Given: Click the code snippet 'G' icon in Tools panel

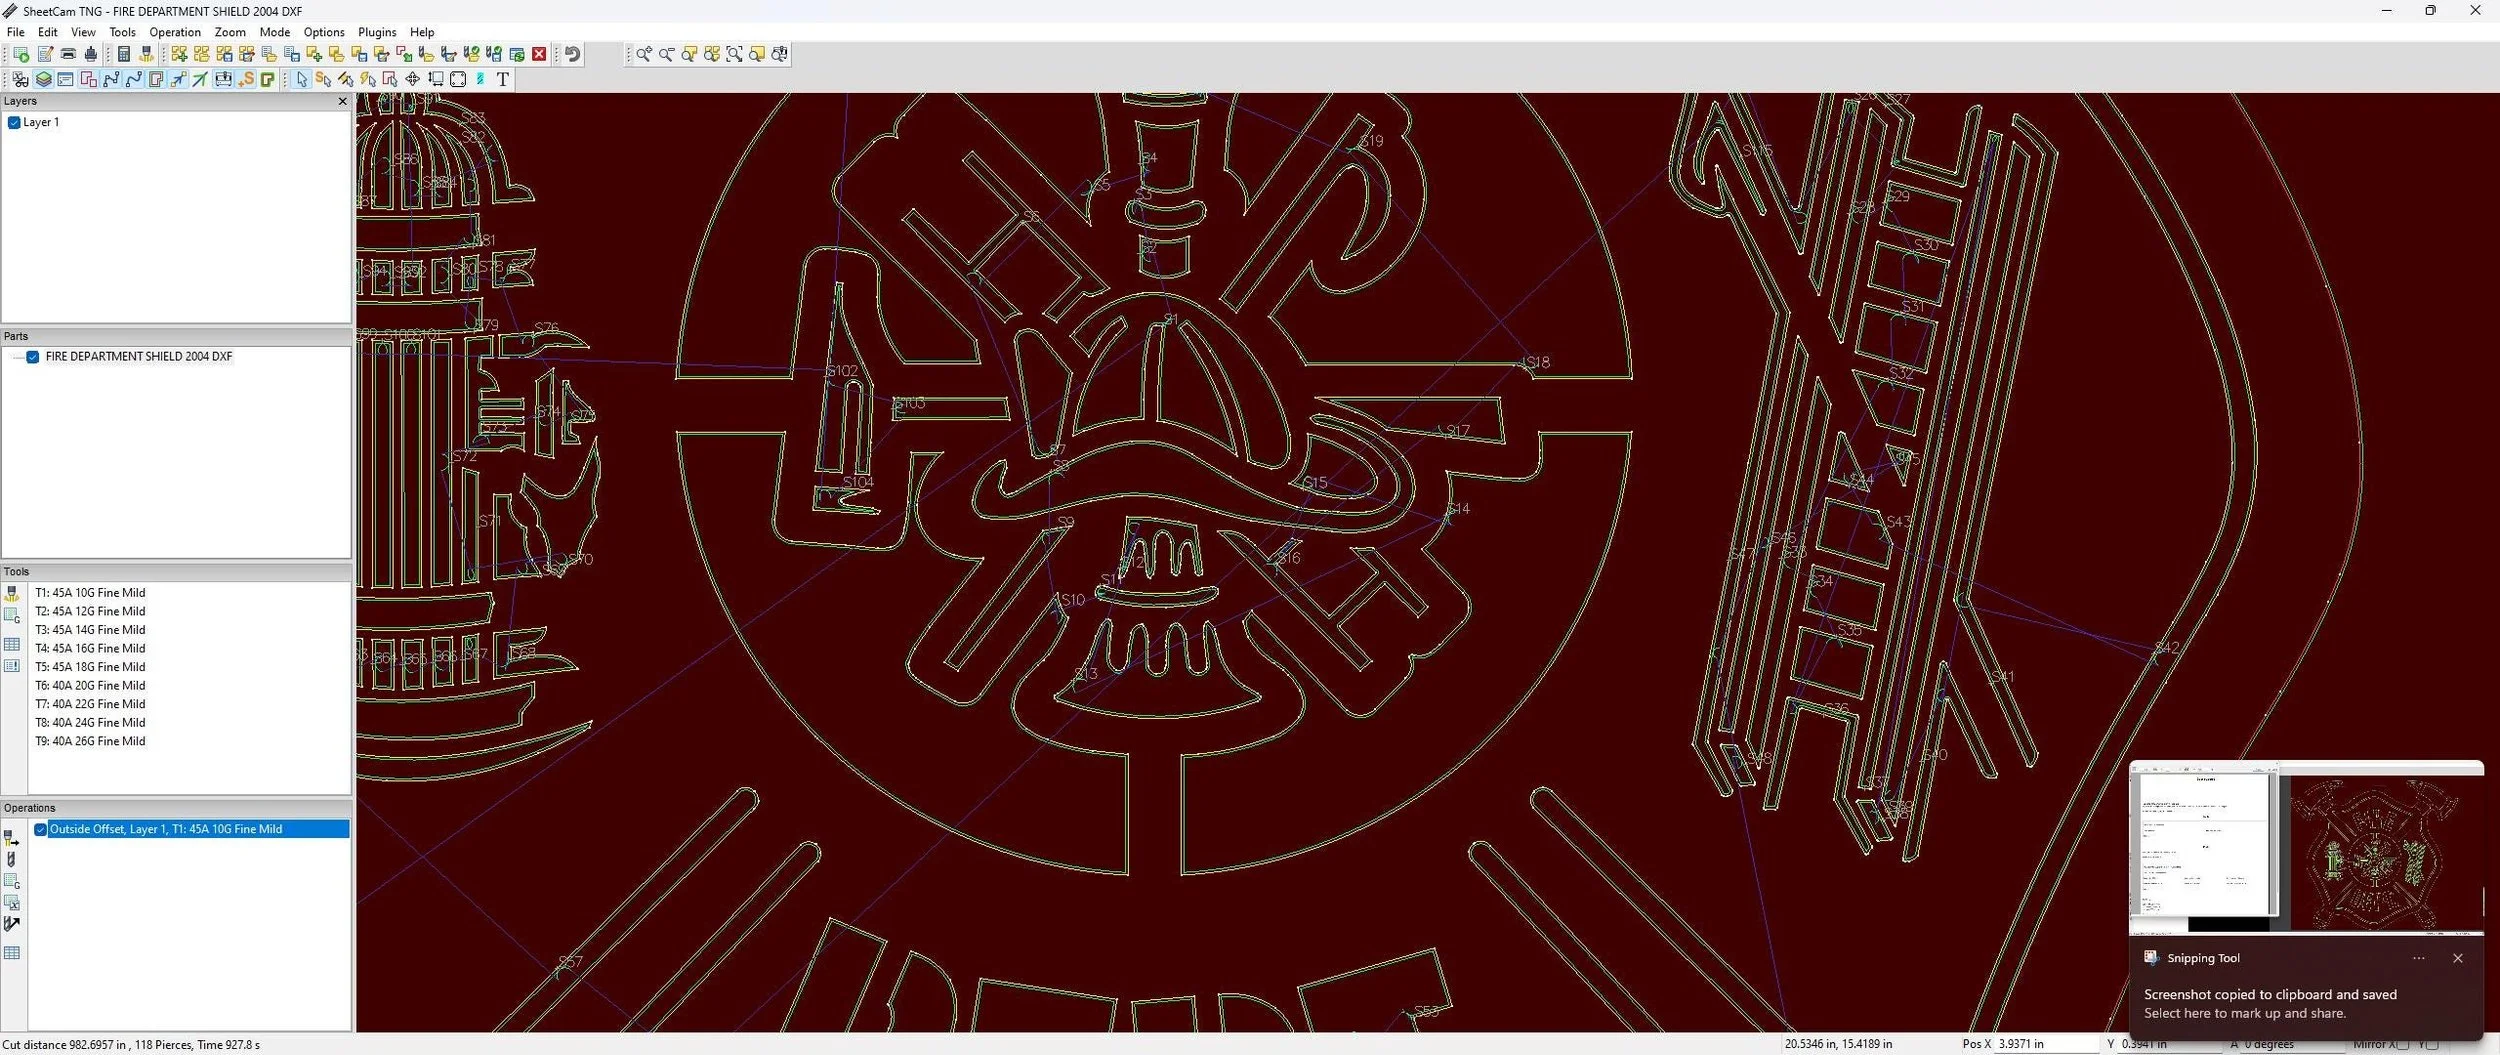Looking at the screenshot, I should tap(12, 616).
